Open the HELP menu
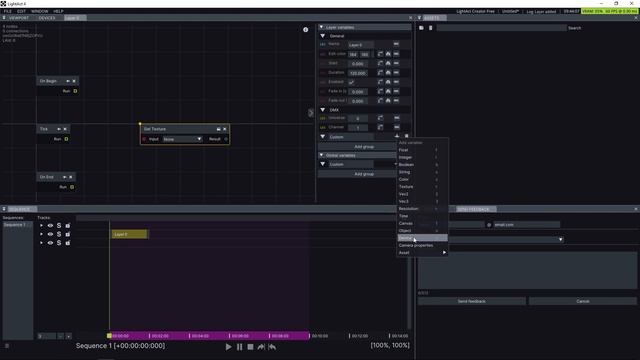 [x=58, y=11]
